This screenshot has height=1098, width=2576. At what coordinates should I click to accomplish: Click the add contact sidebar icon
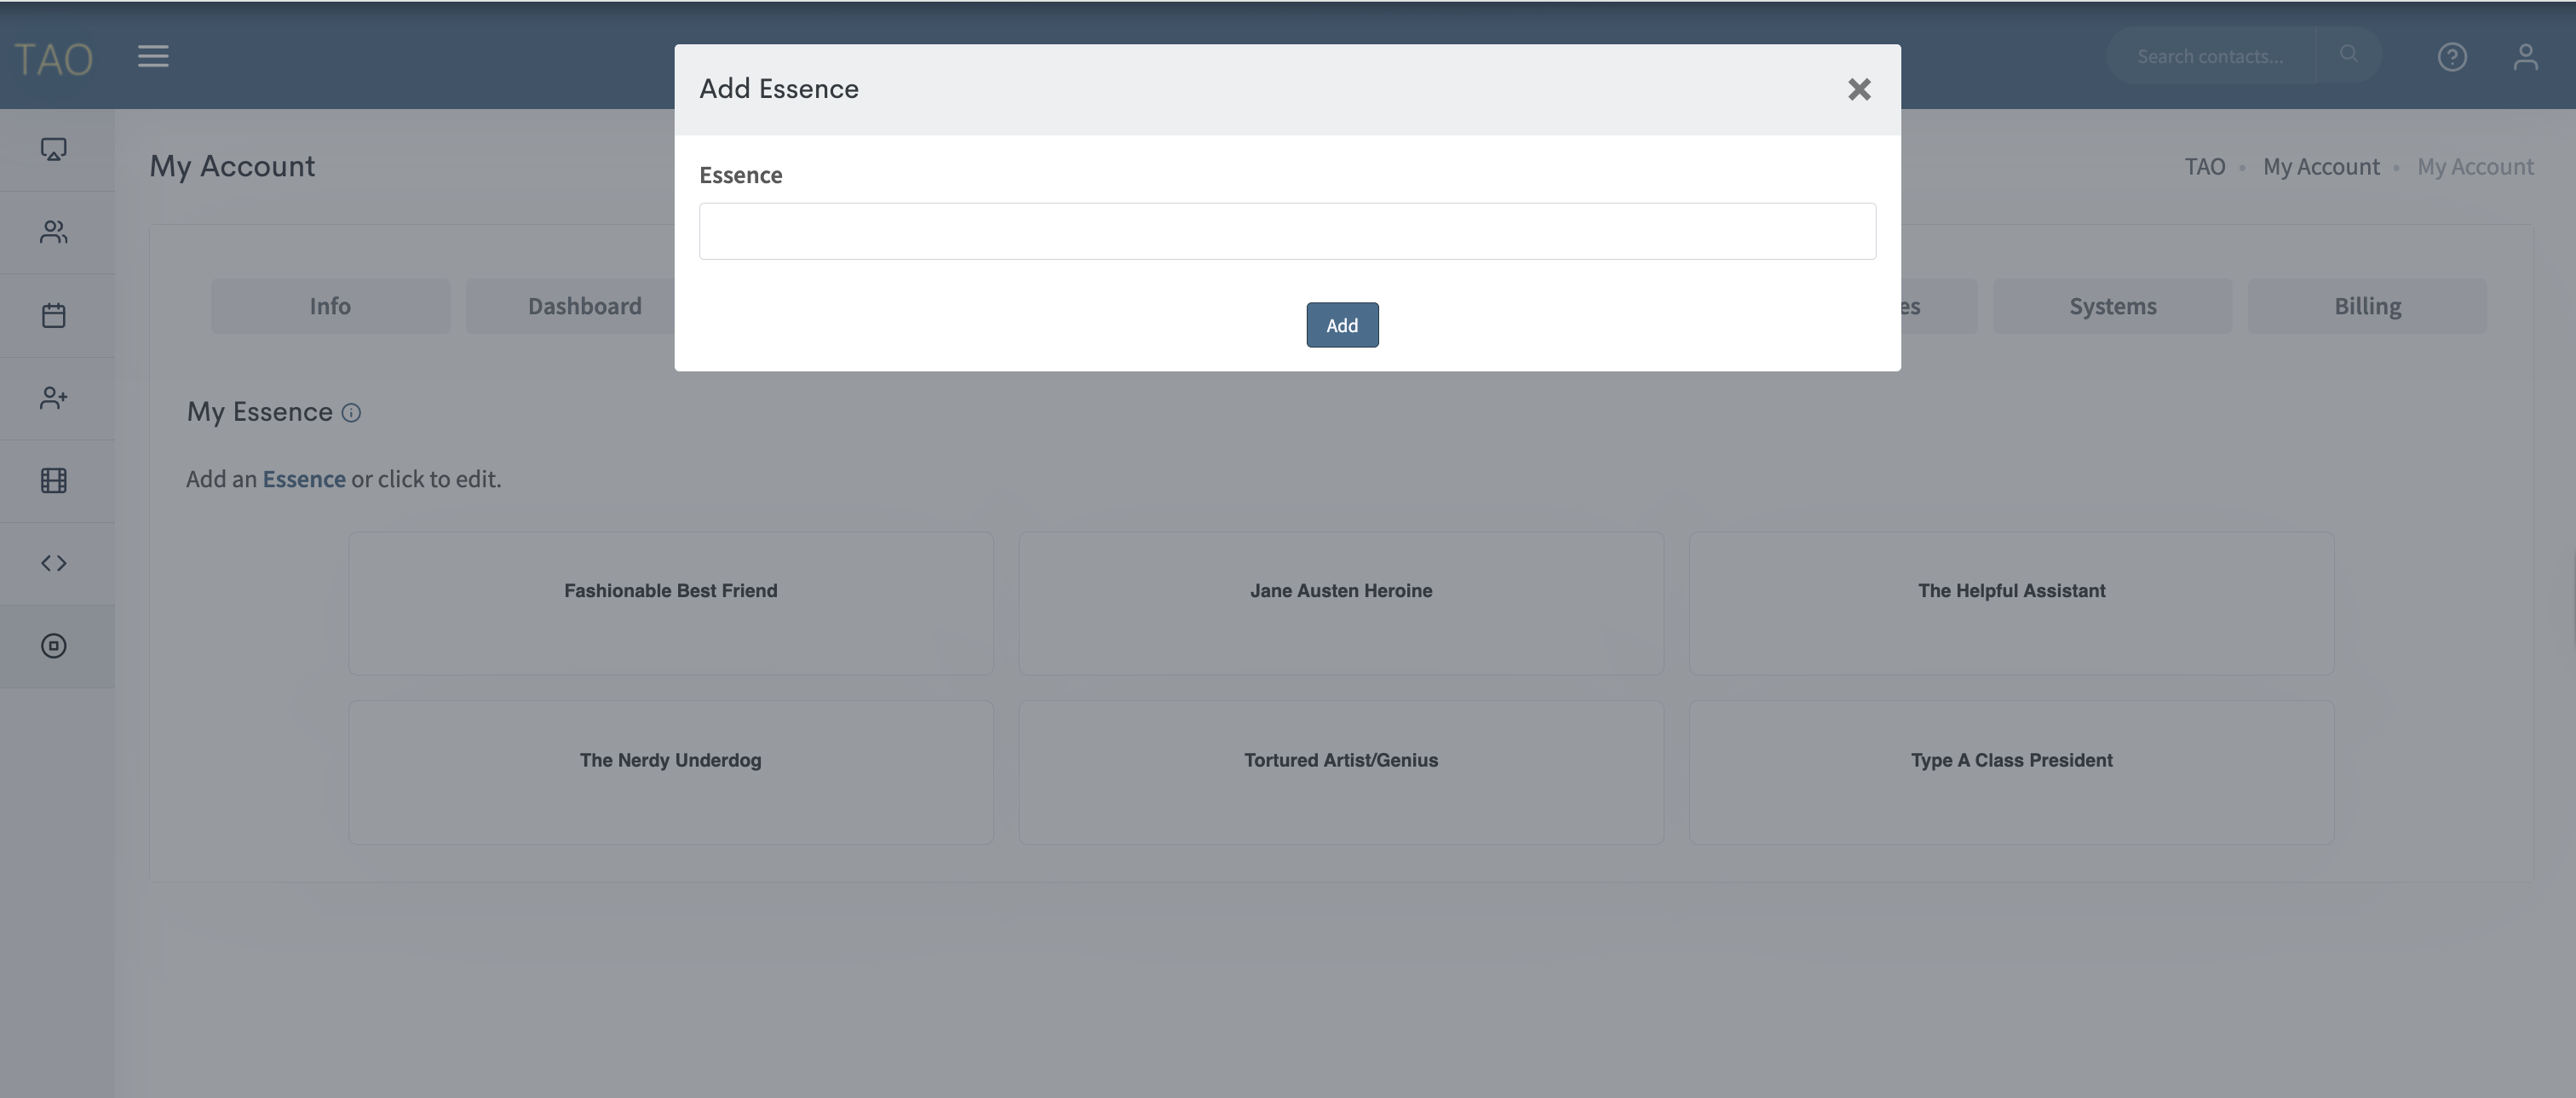coord(54,398)
